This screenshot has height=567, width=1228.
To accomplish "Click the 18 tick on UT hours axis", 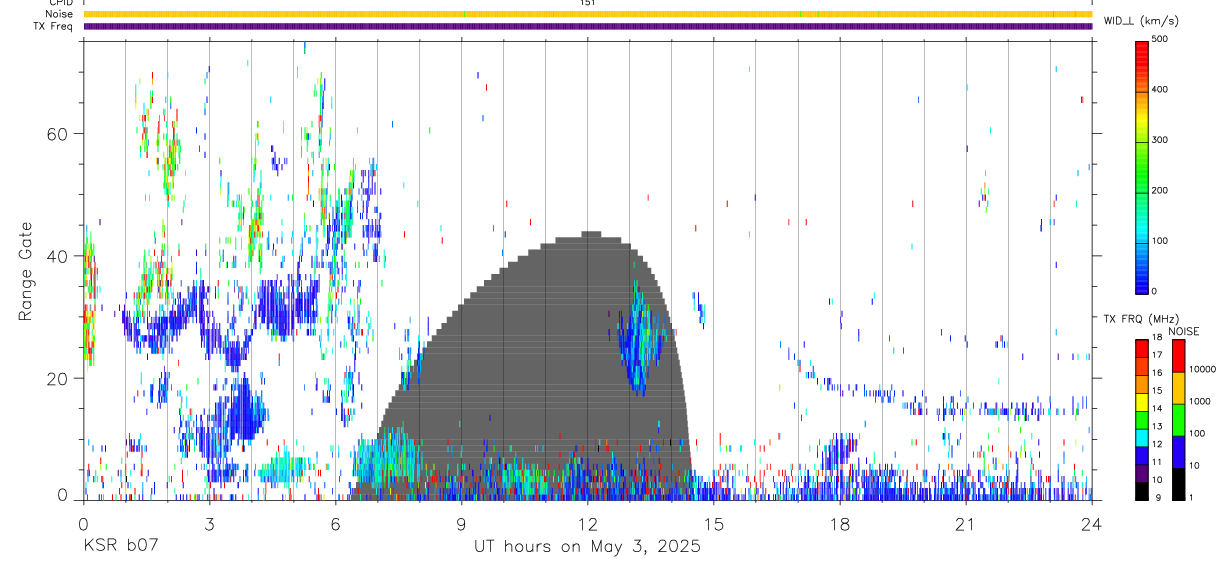I will pos(839,525).
